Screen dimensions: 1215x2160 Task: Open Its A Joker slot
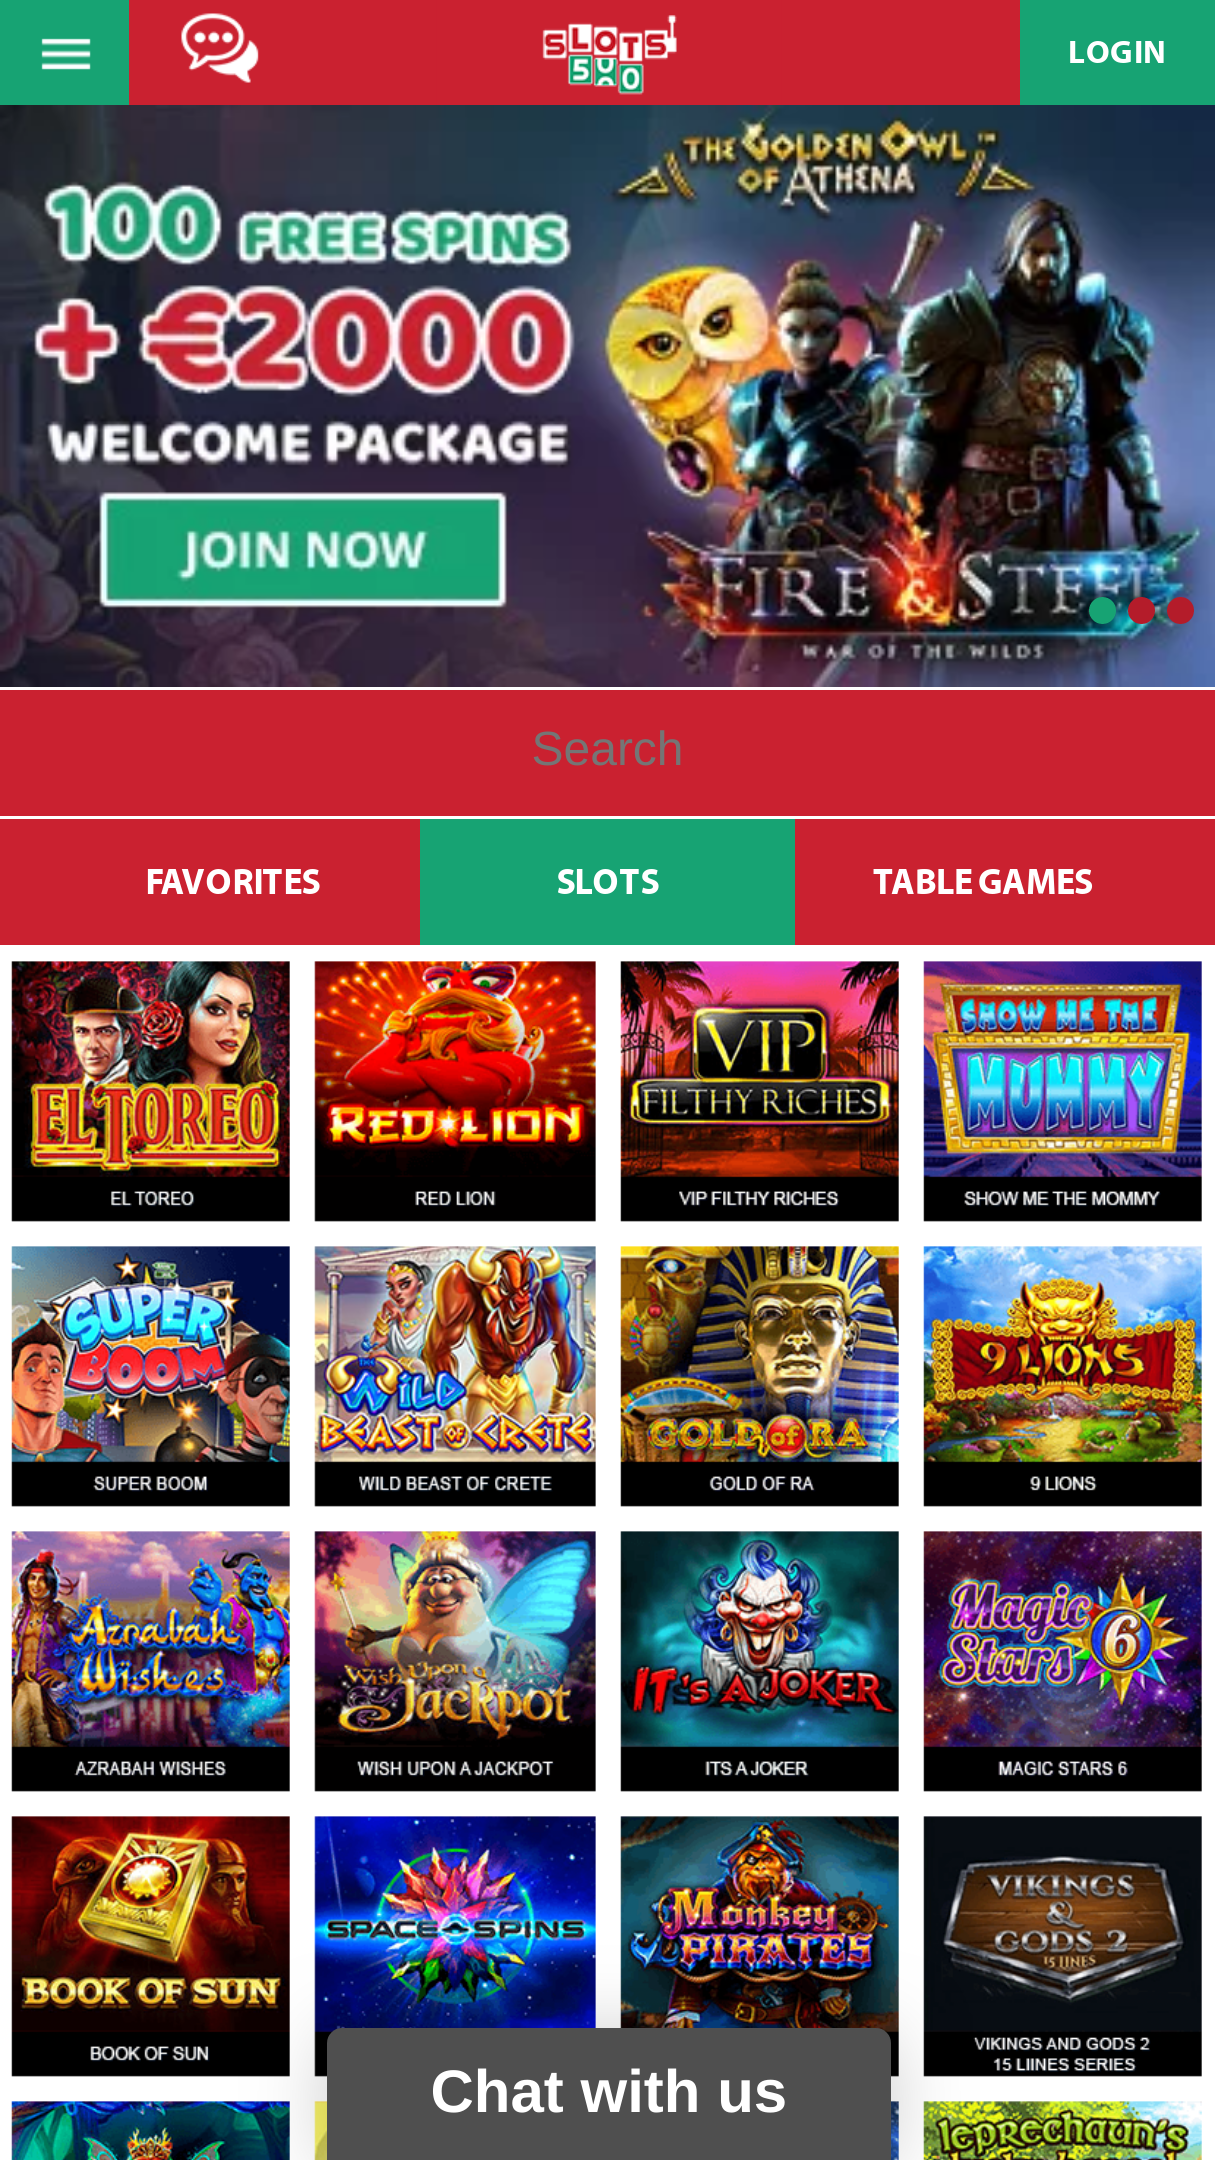point(759,1661)
